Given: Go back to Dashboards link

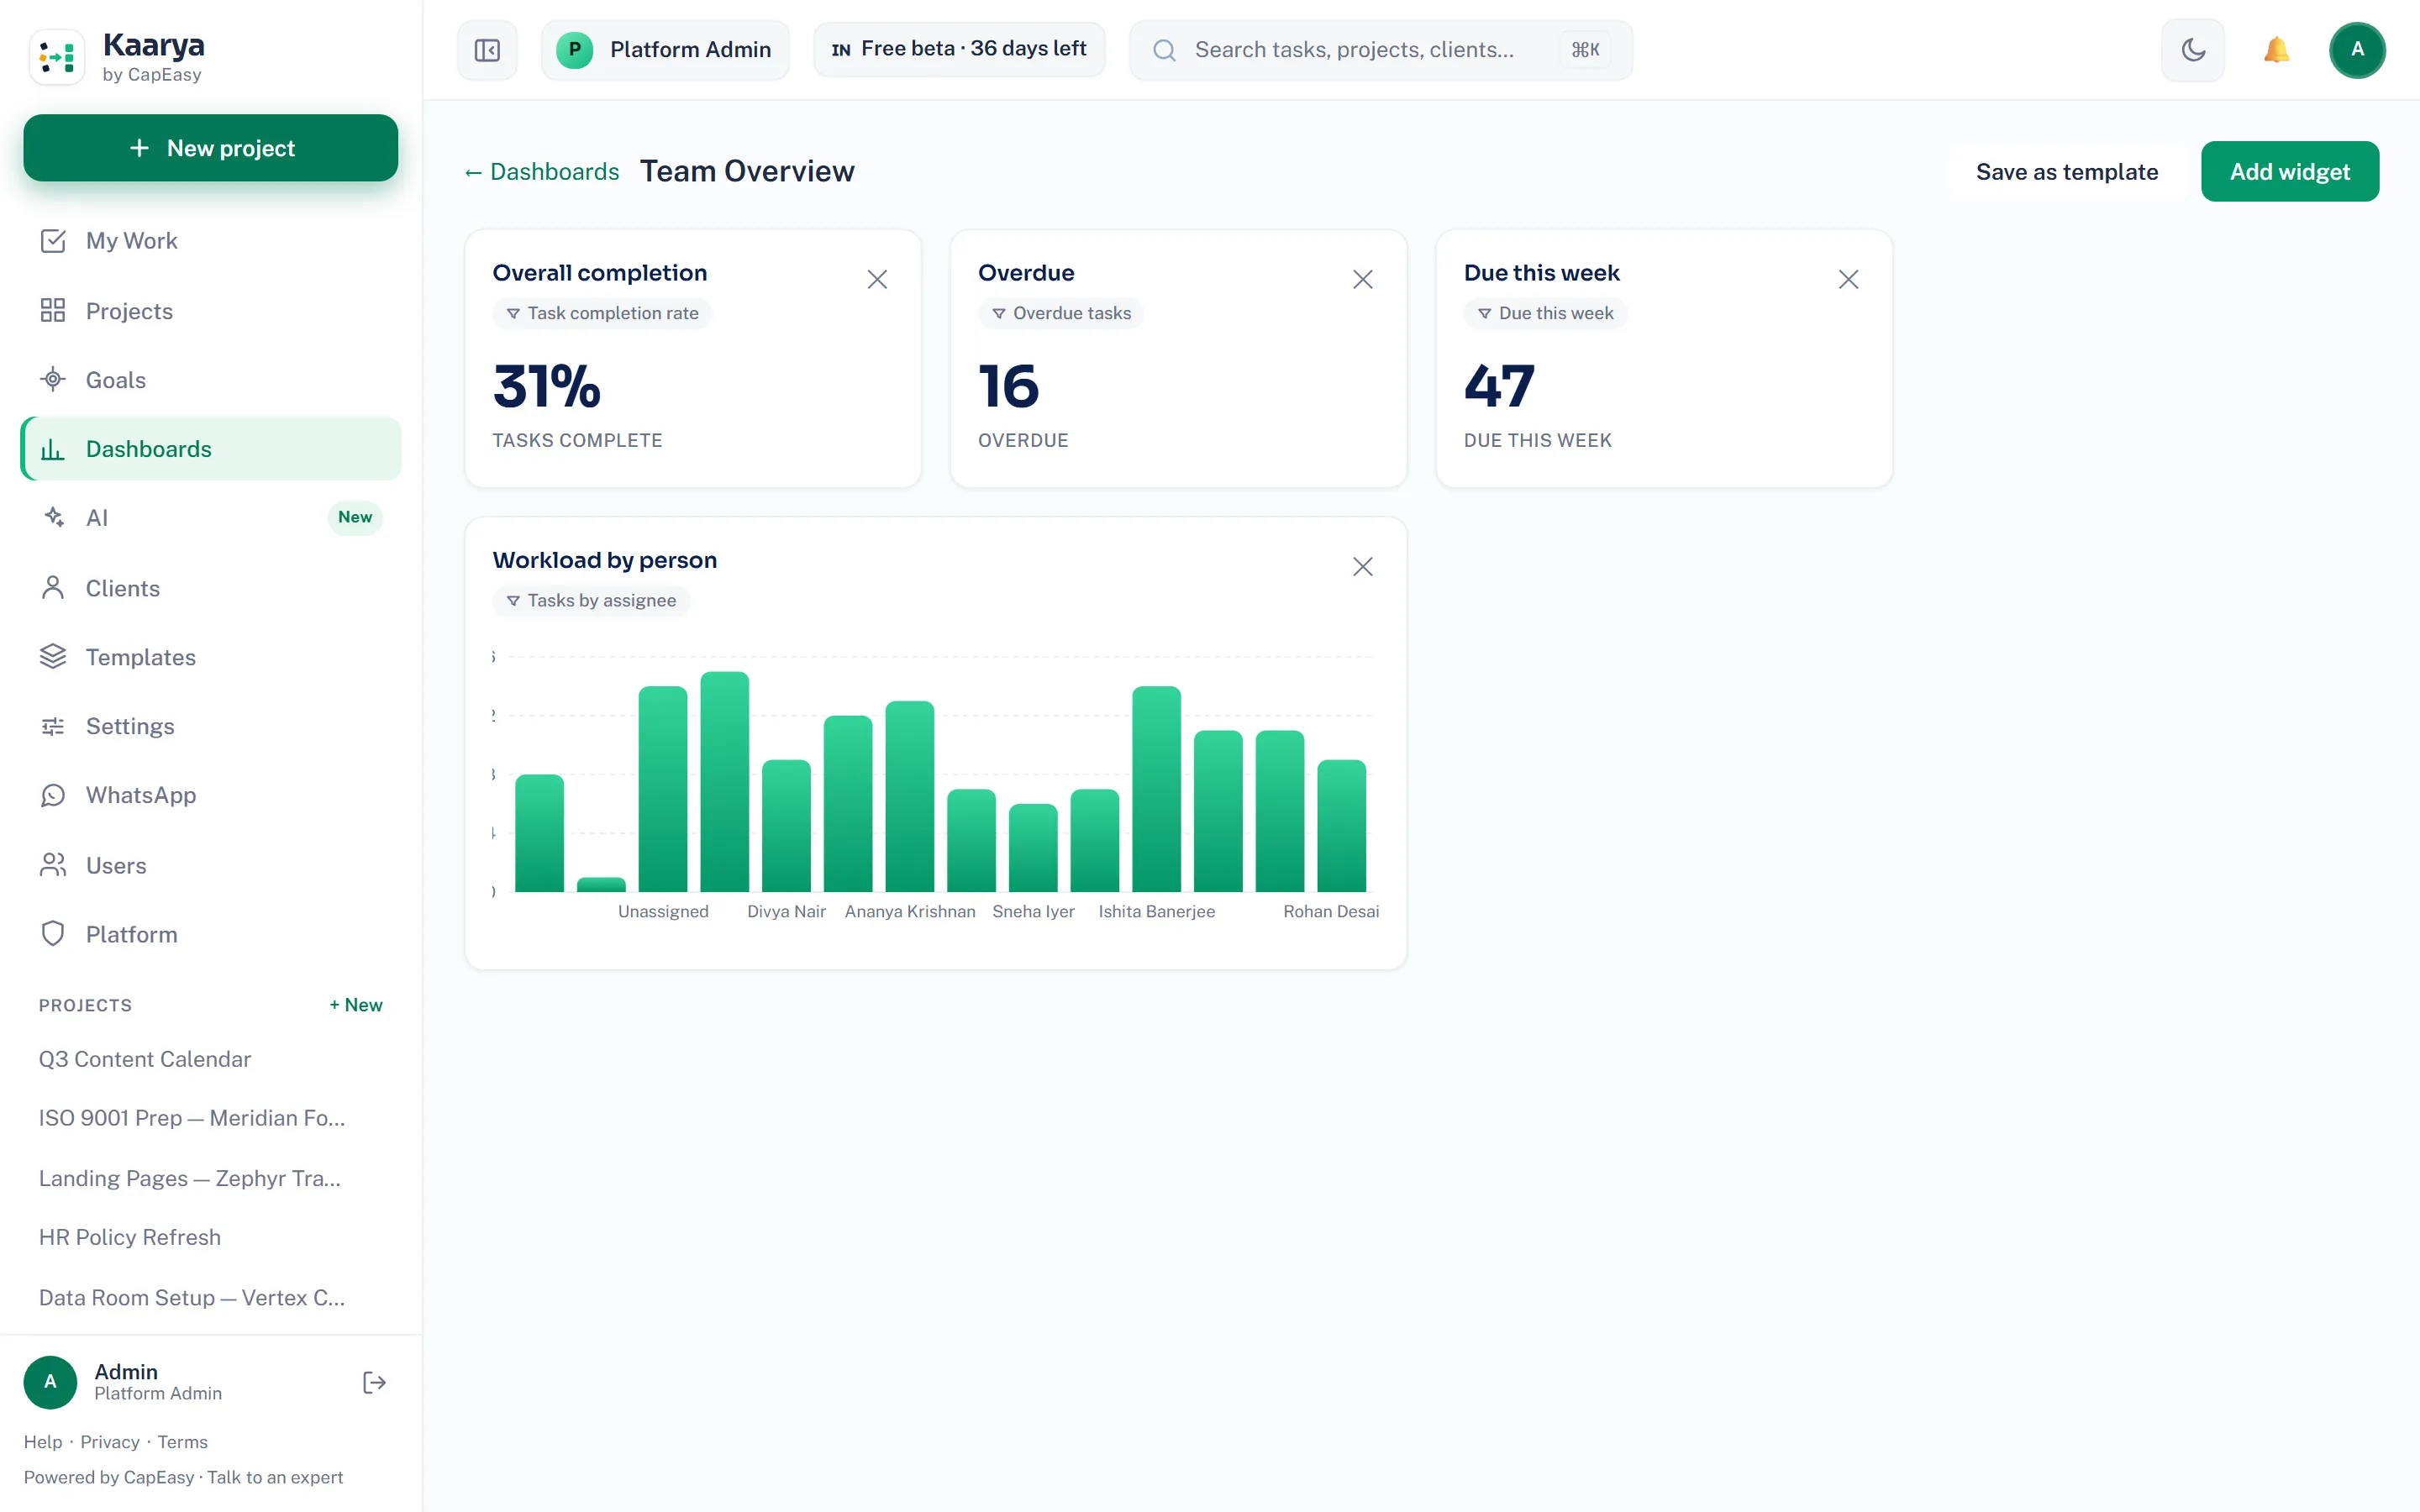Looking at the screenshot, I should pos(541,172).
